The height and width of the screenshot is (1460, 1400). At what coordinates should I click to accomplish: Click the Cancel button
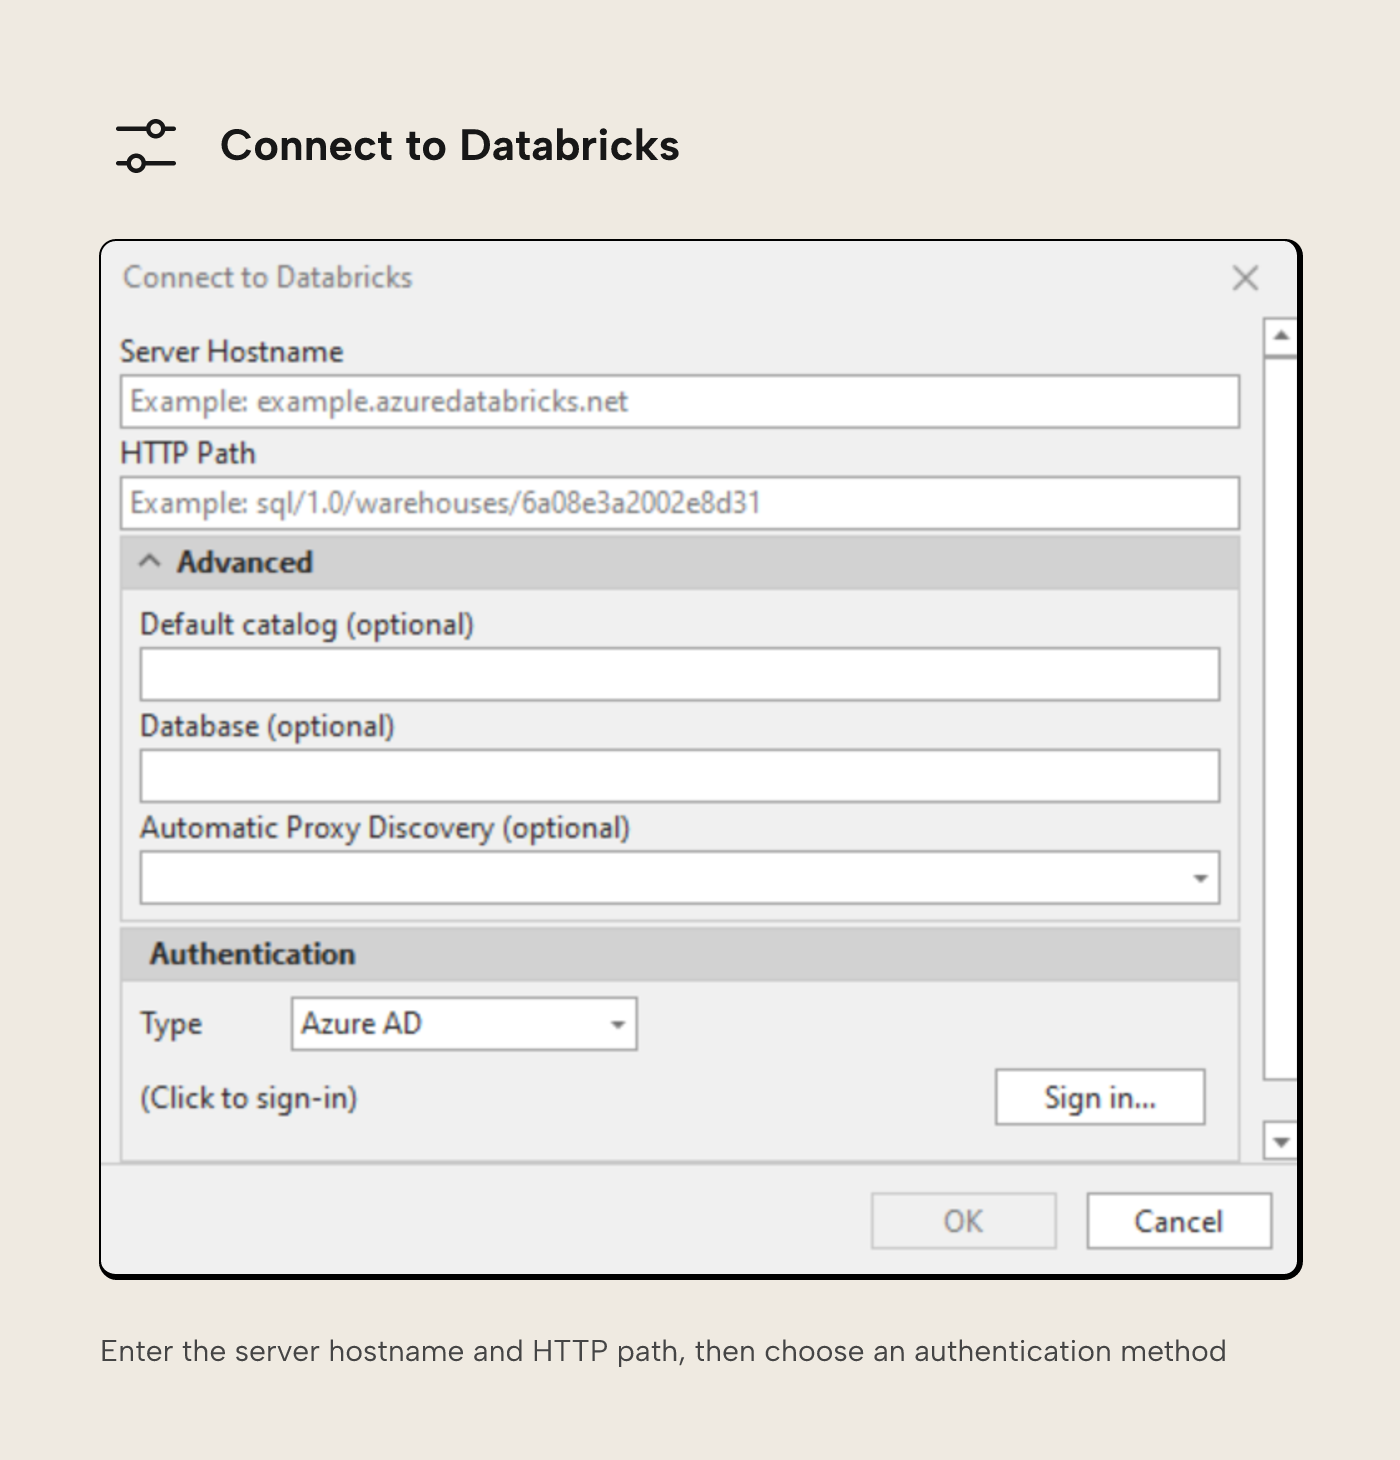pyautogui.click(x=1179, y=1221)
